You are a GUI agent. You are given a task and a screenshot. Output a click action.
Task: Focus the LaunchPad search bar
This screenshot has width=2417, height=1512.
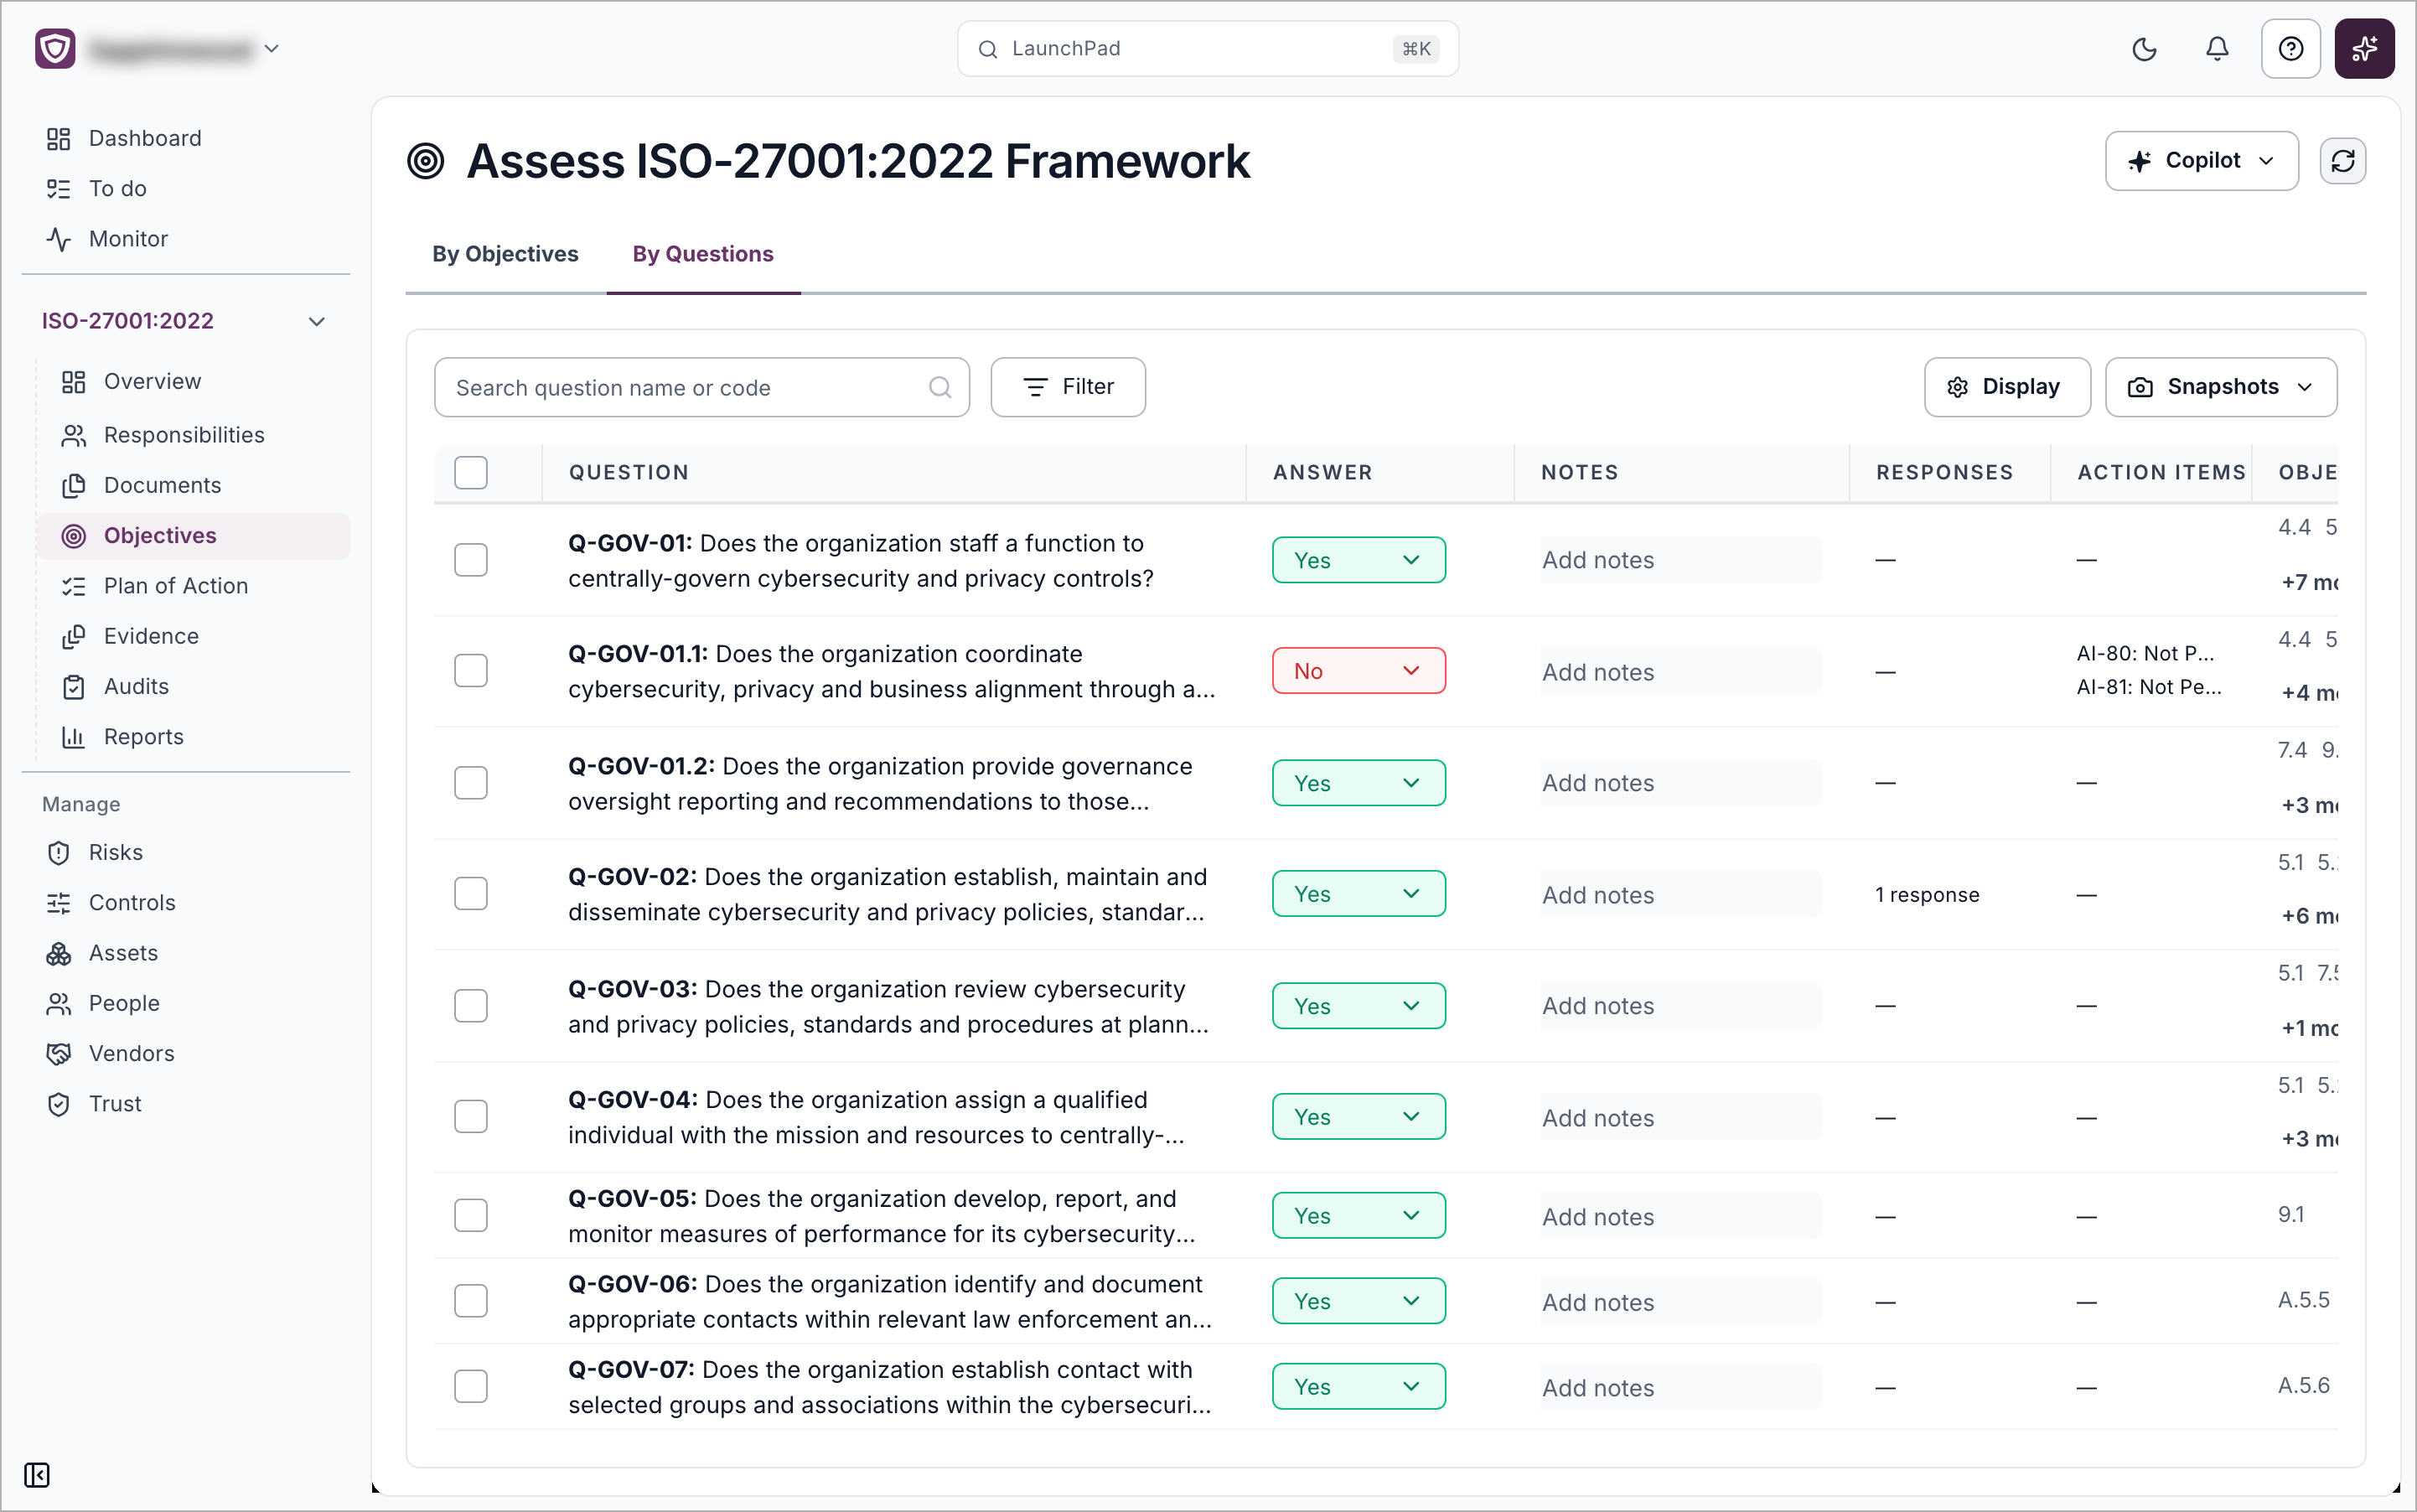pos(1207,48)
